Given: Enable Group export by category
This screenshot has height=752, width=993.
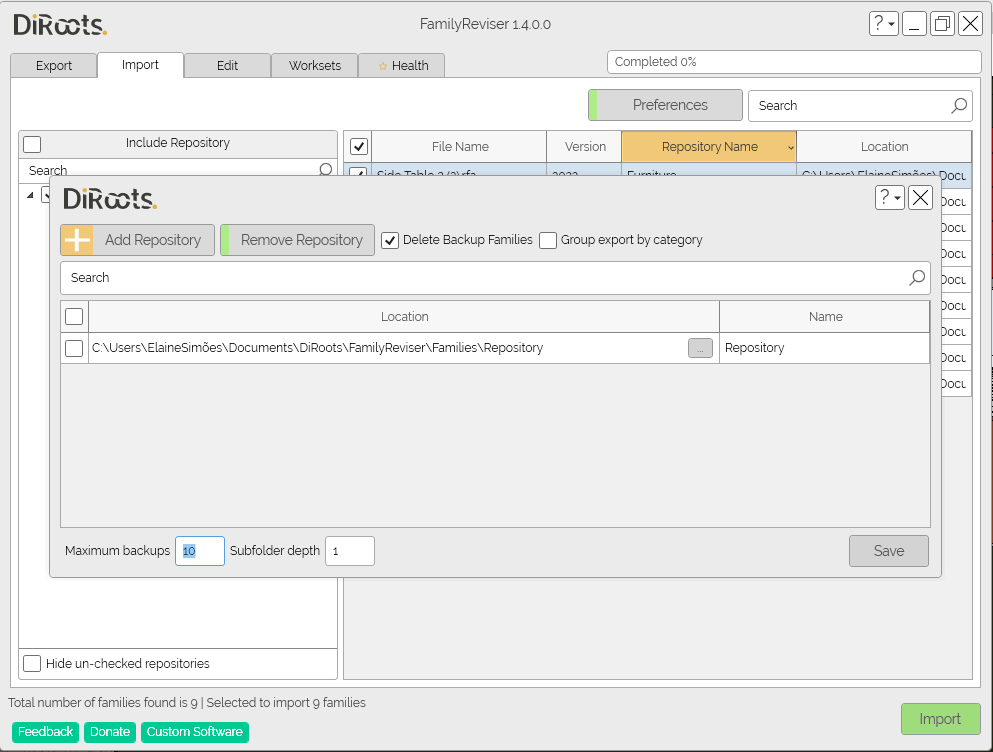Looking at the screenshot, I should click(548, 240).
